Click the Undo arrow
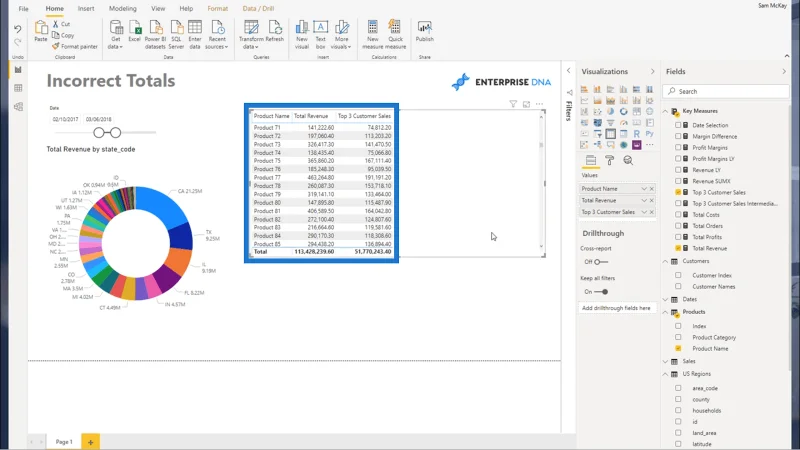800x450 pixels. (x=18, y=29)
